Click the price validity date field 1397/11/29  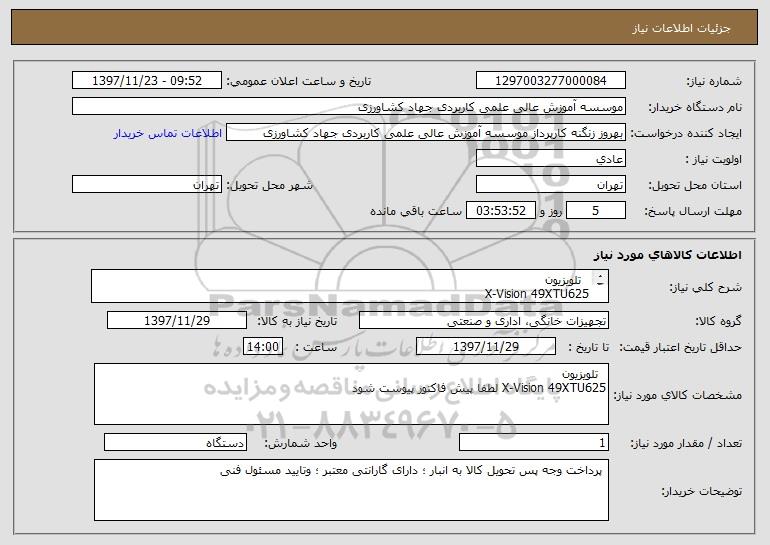click(486, 347)
